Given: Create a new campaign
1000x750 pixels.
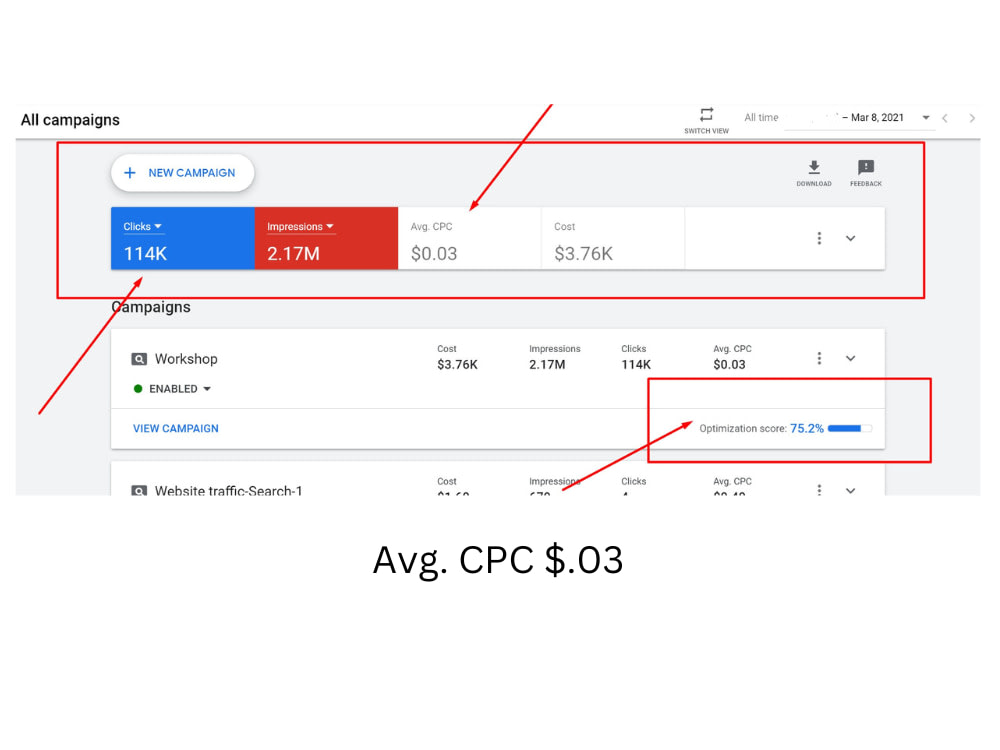Looking at the screenshot, I should [x=182, y=173].
